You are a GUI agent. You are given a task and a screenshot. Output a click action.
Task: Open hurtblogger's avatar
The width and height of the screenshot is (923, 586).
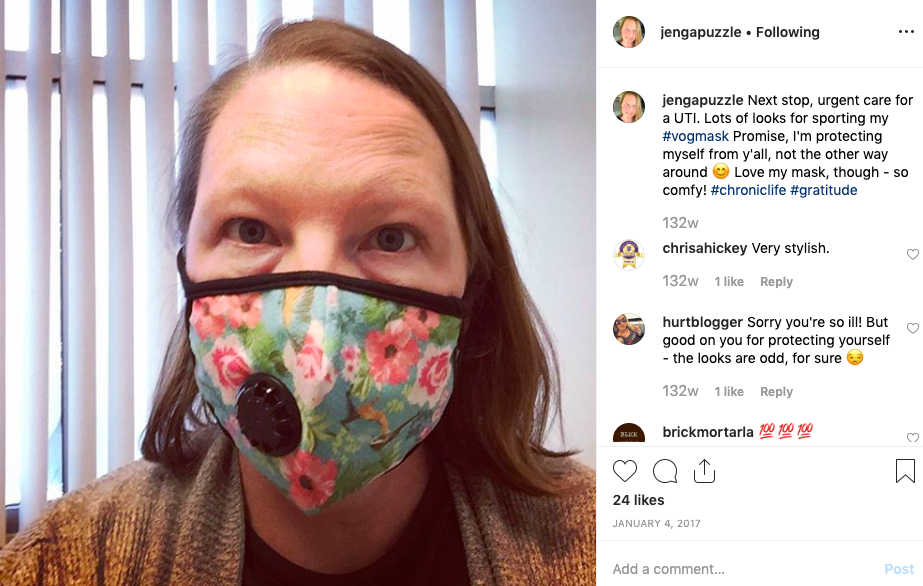pyautogui.click(x=629, y=329)
